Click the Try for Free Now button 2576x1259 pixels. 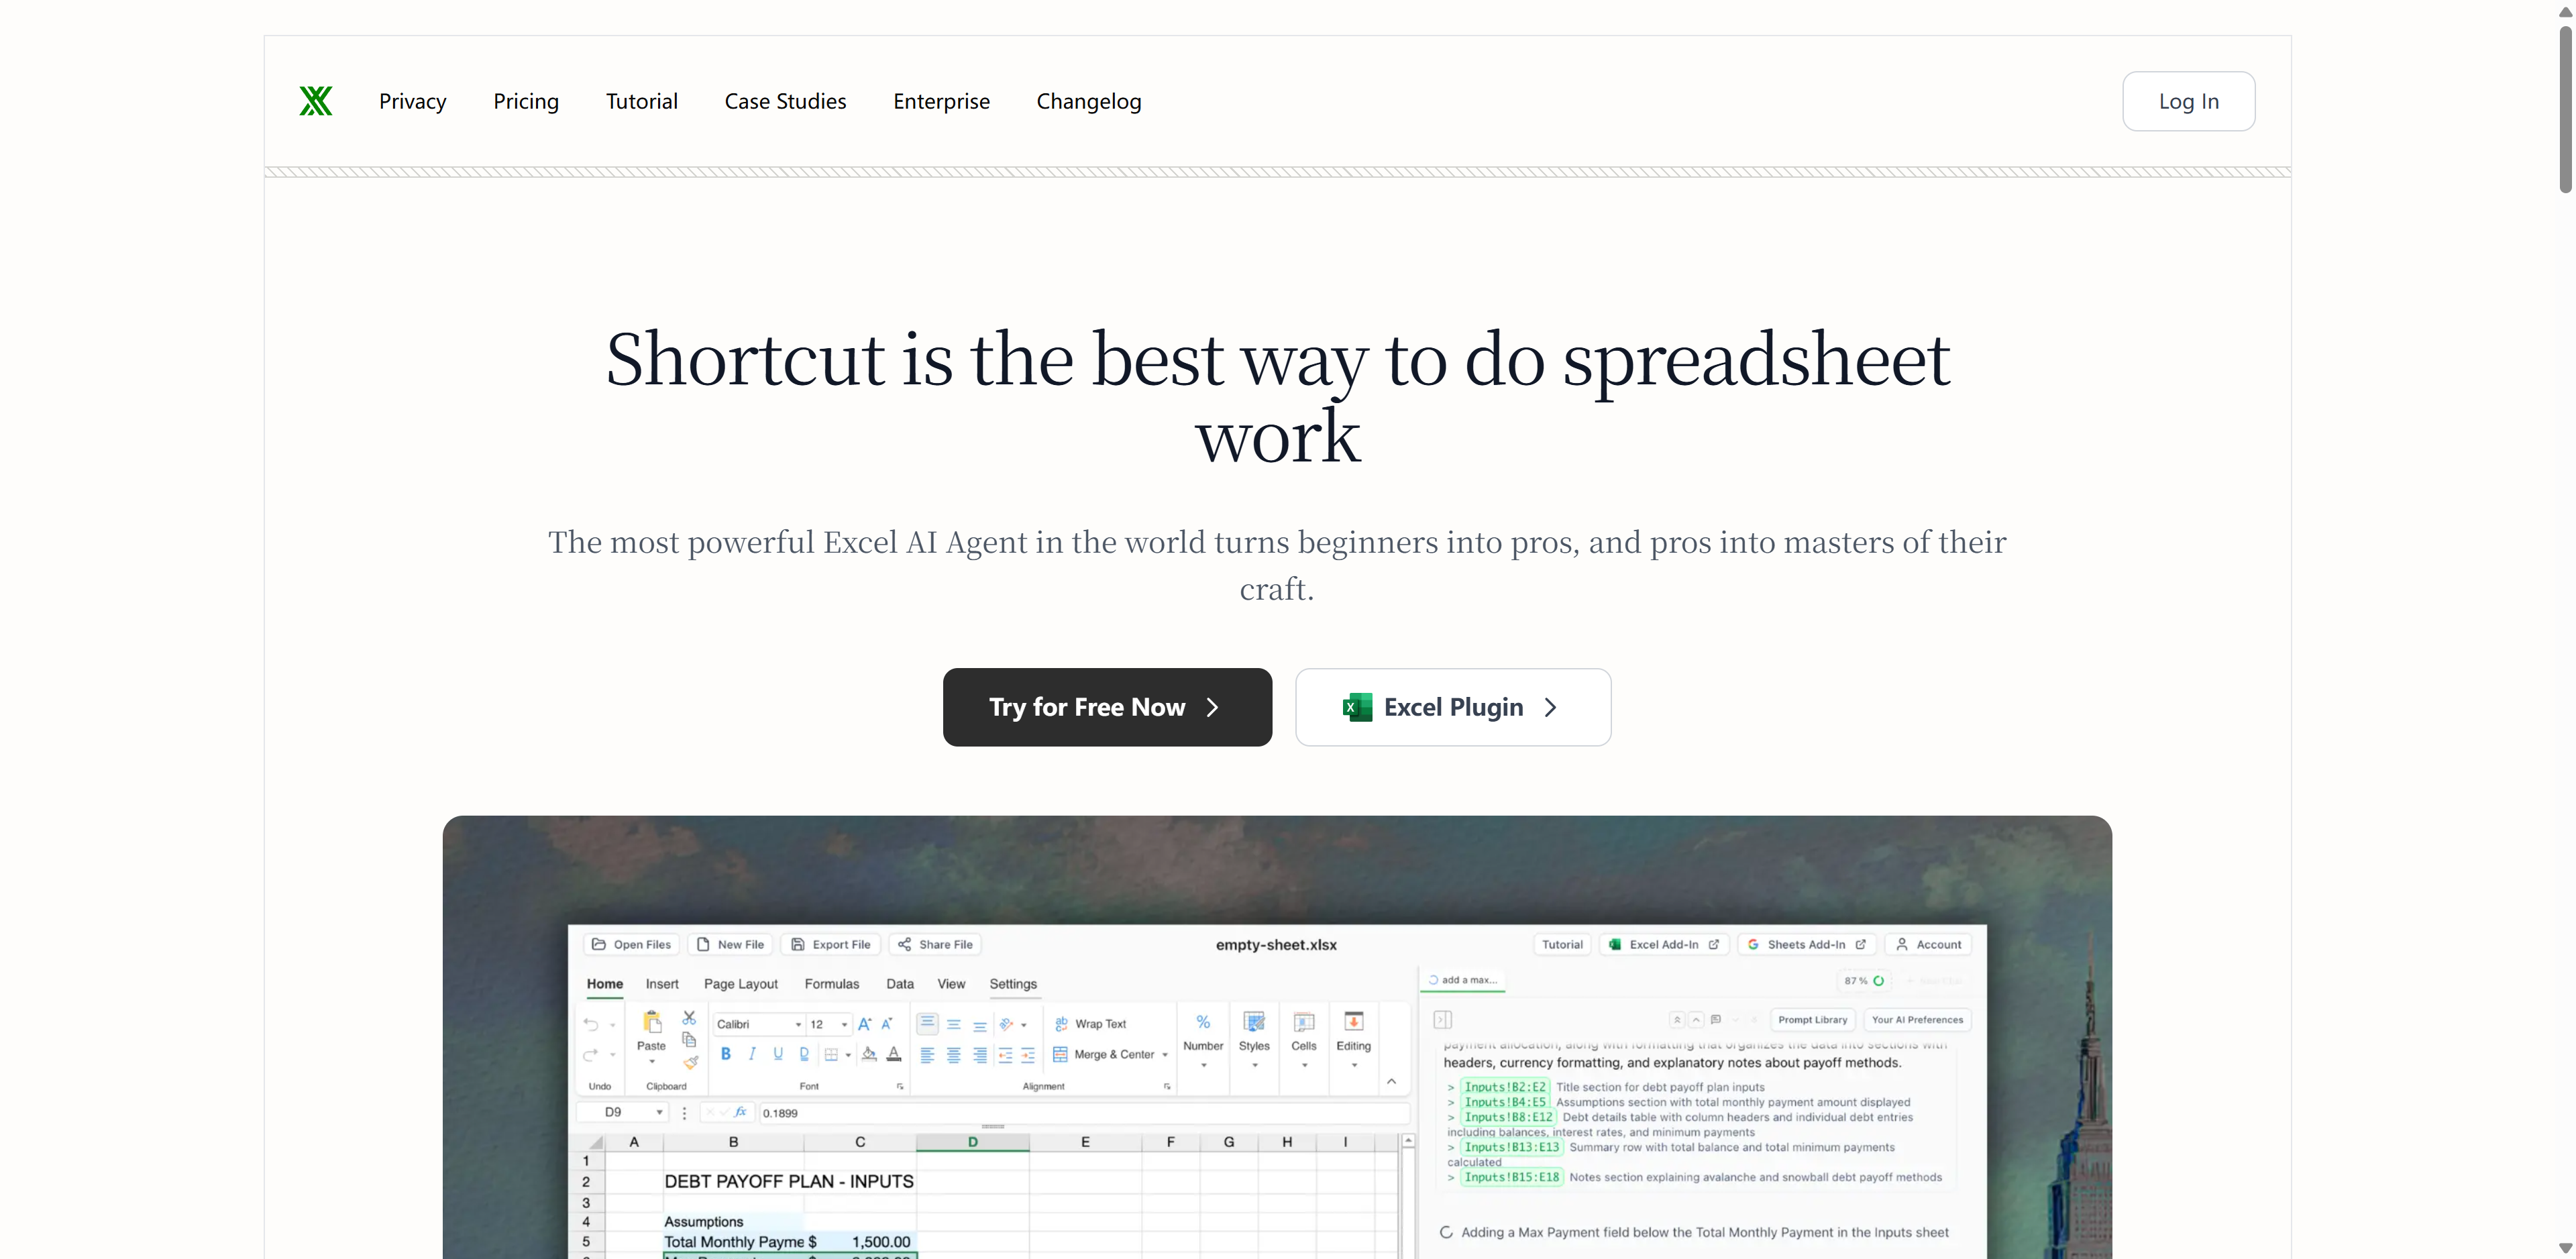tap(1107, 707)
